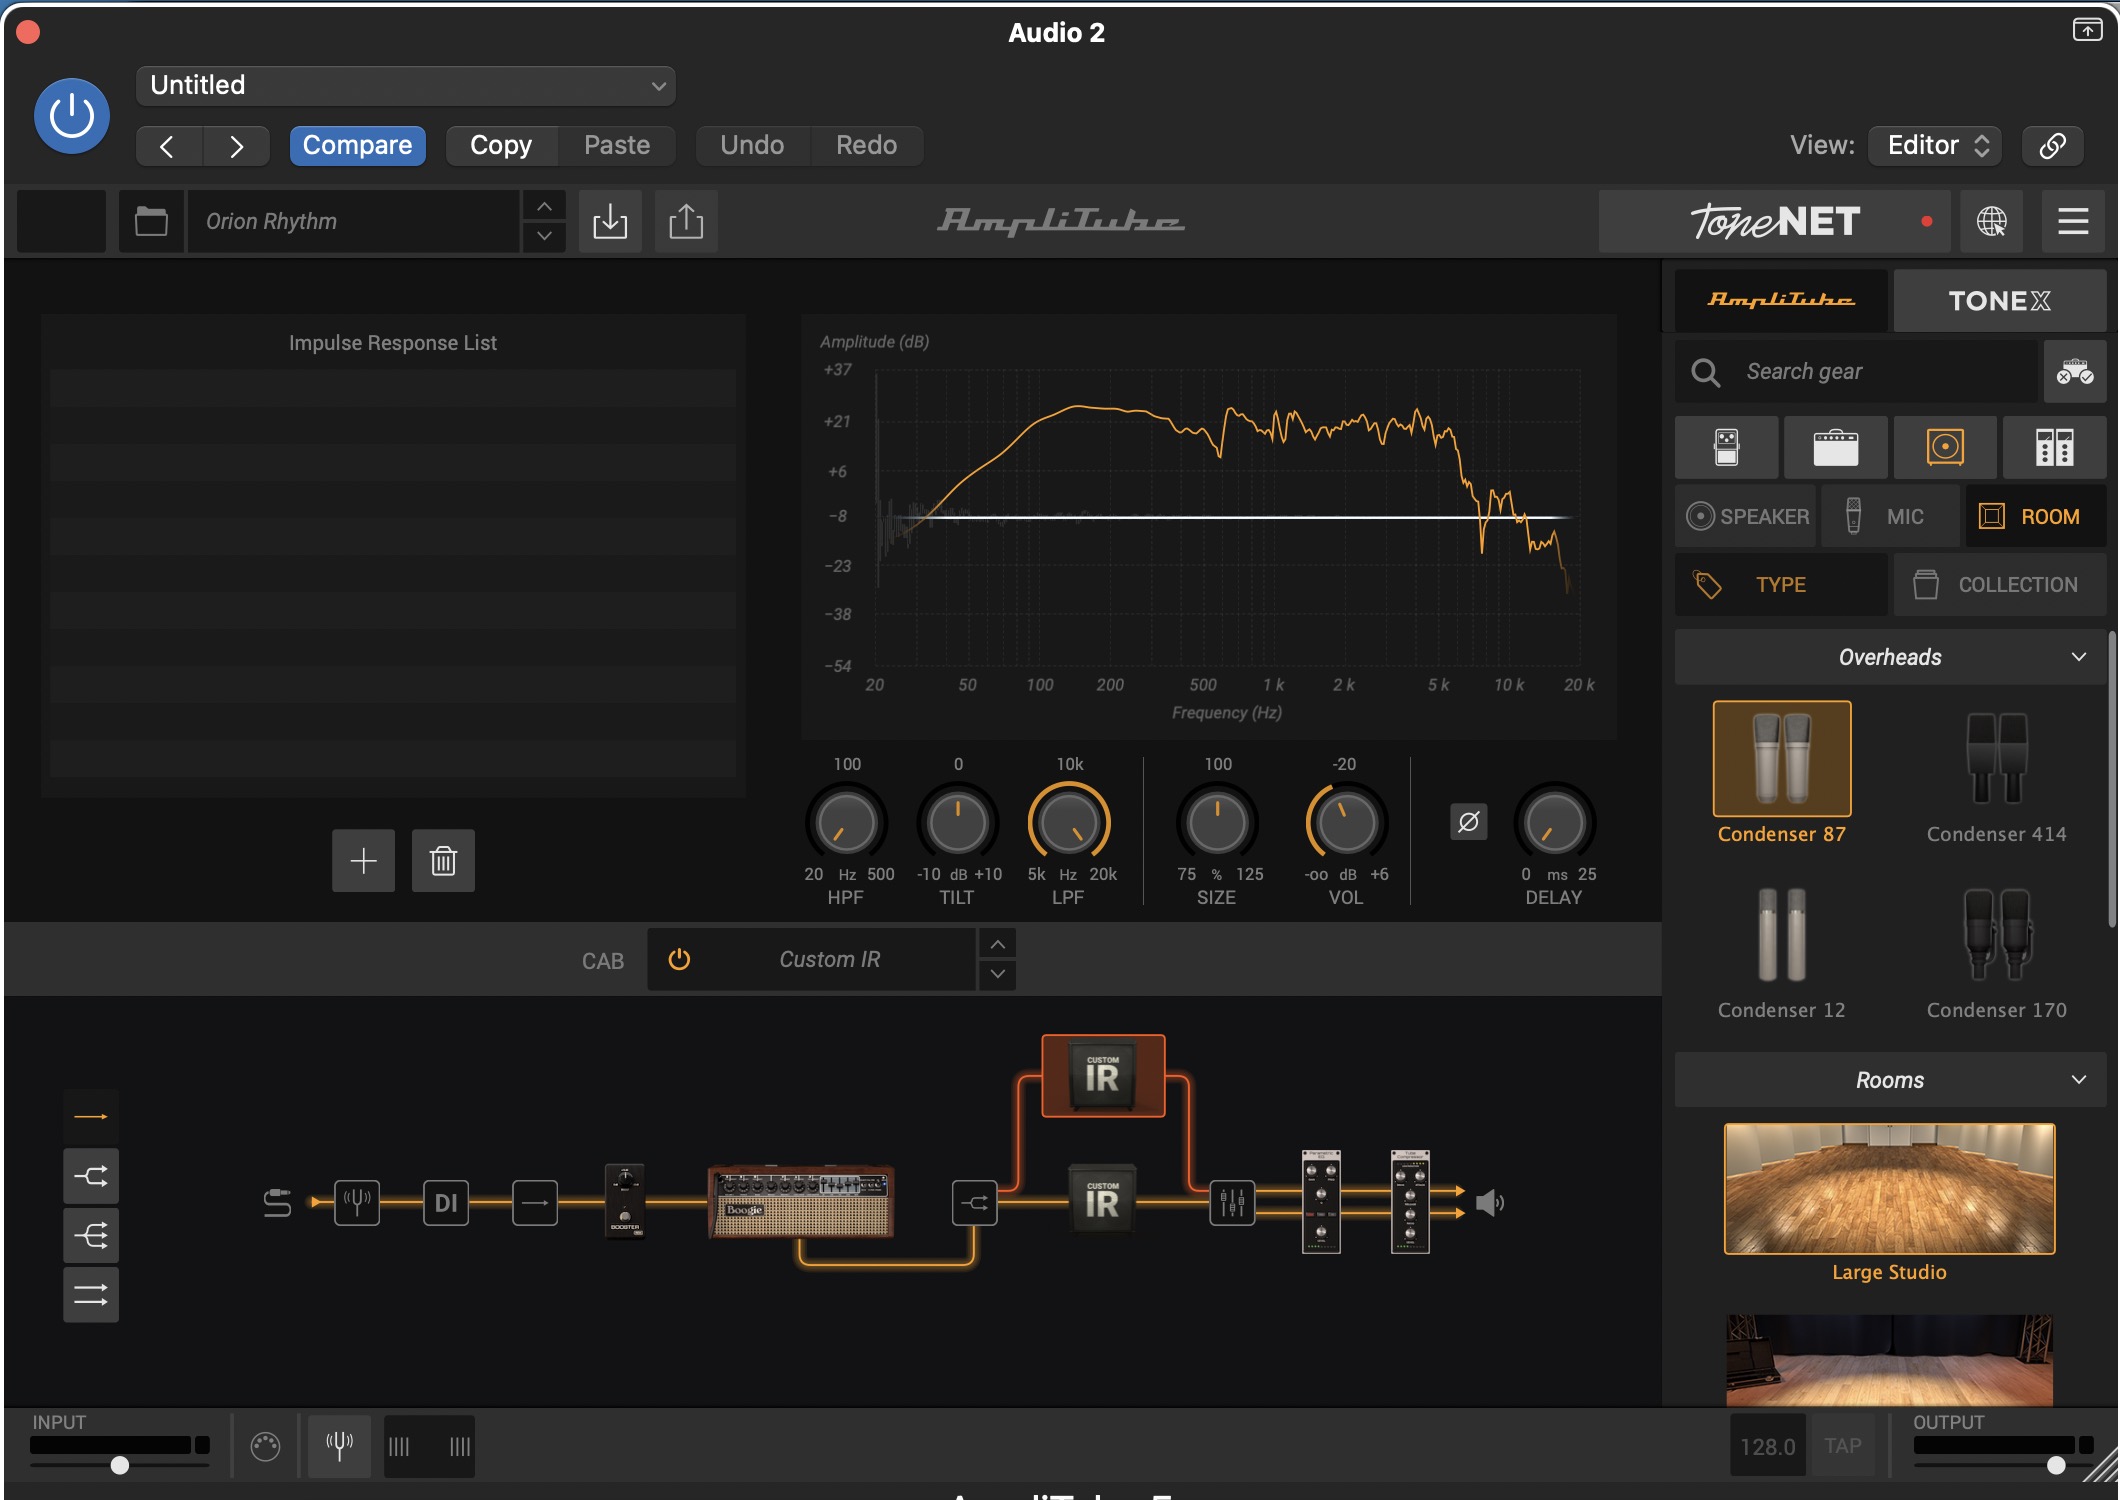Viewport: 2120px width, 1500px height.
Task: Switch to the TONEX tab
Action: click(1999, 300)
